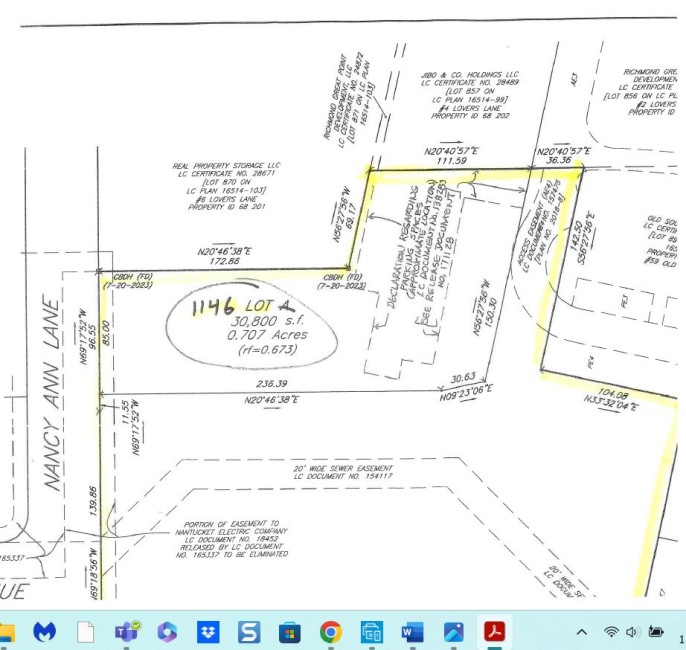Switch to Google Chrome

point(331,632)
